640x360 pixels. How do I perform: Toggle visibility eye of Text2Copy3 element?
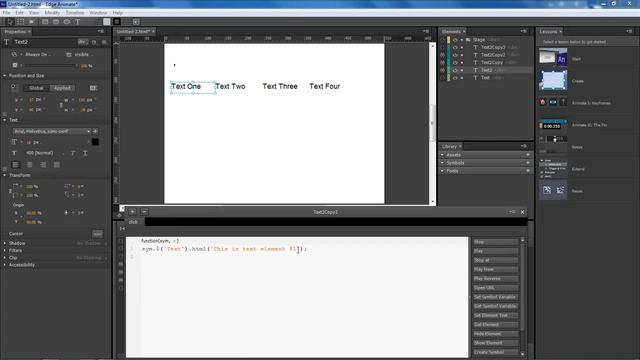(x=455, y=47)
